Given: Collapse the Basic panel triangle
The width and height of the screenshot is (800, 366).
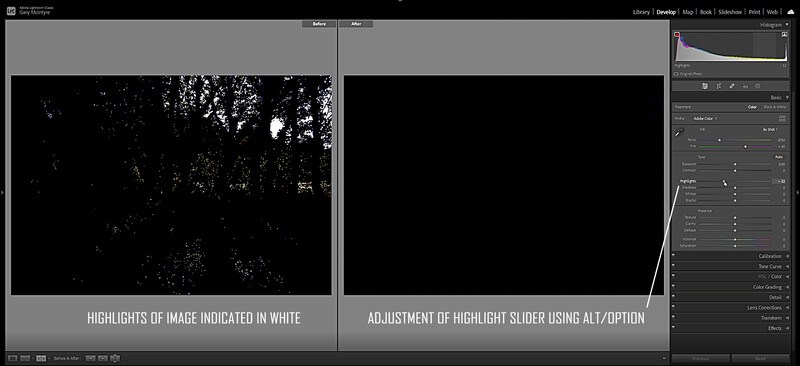Looking at the screenshot, I should coord(787,97).
